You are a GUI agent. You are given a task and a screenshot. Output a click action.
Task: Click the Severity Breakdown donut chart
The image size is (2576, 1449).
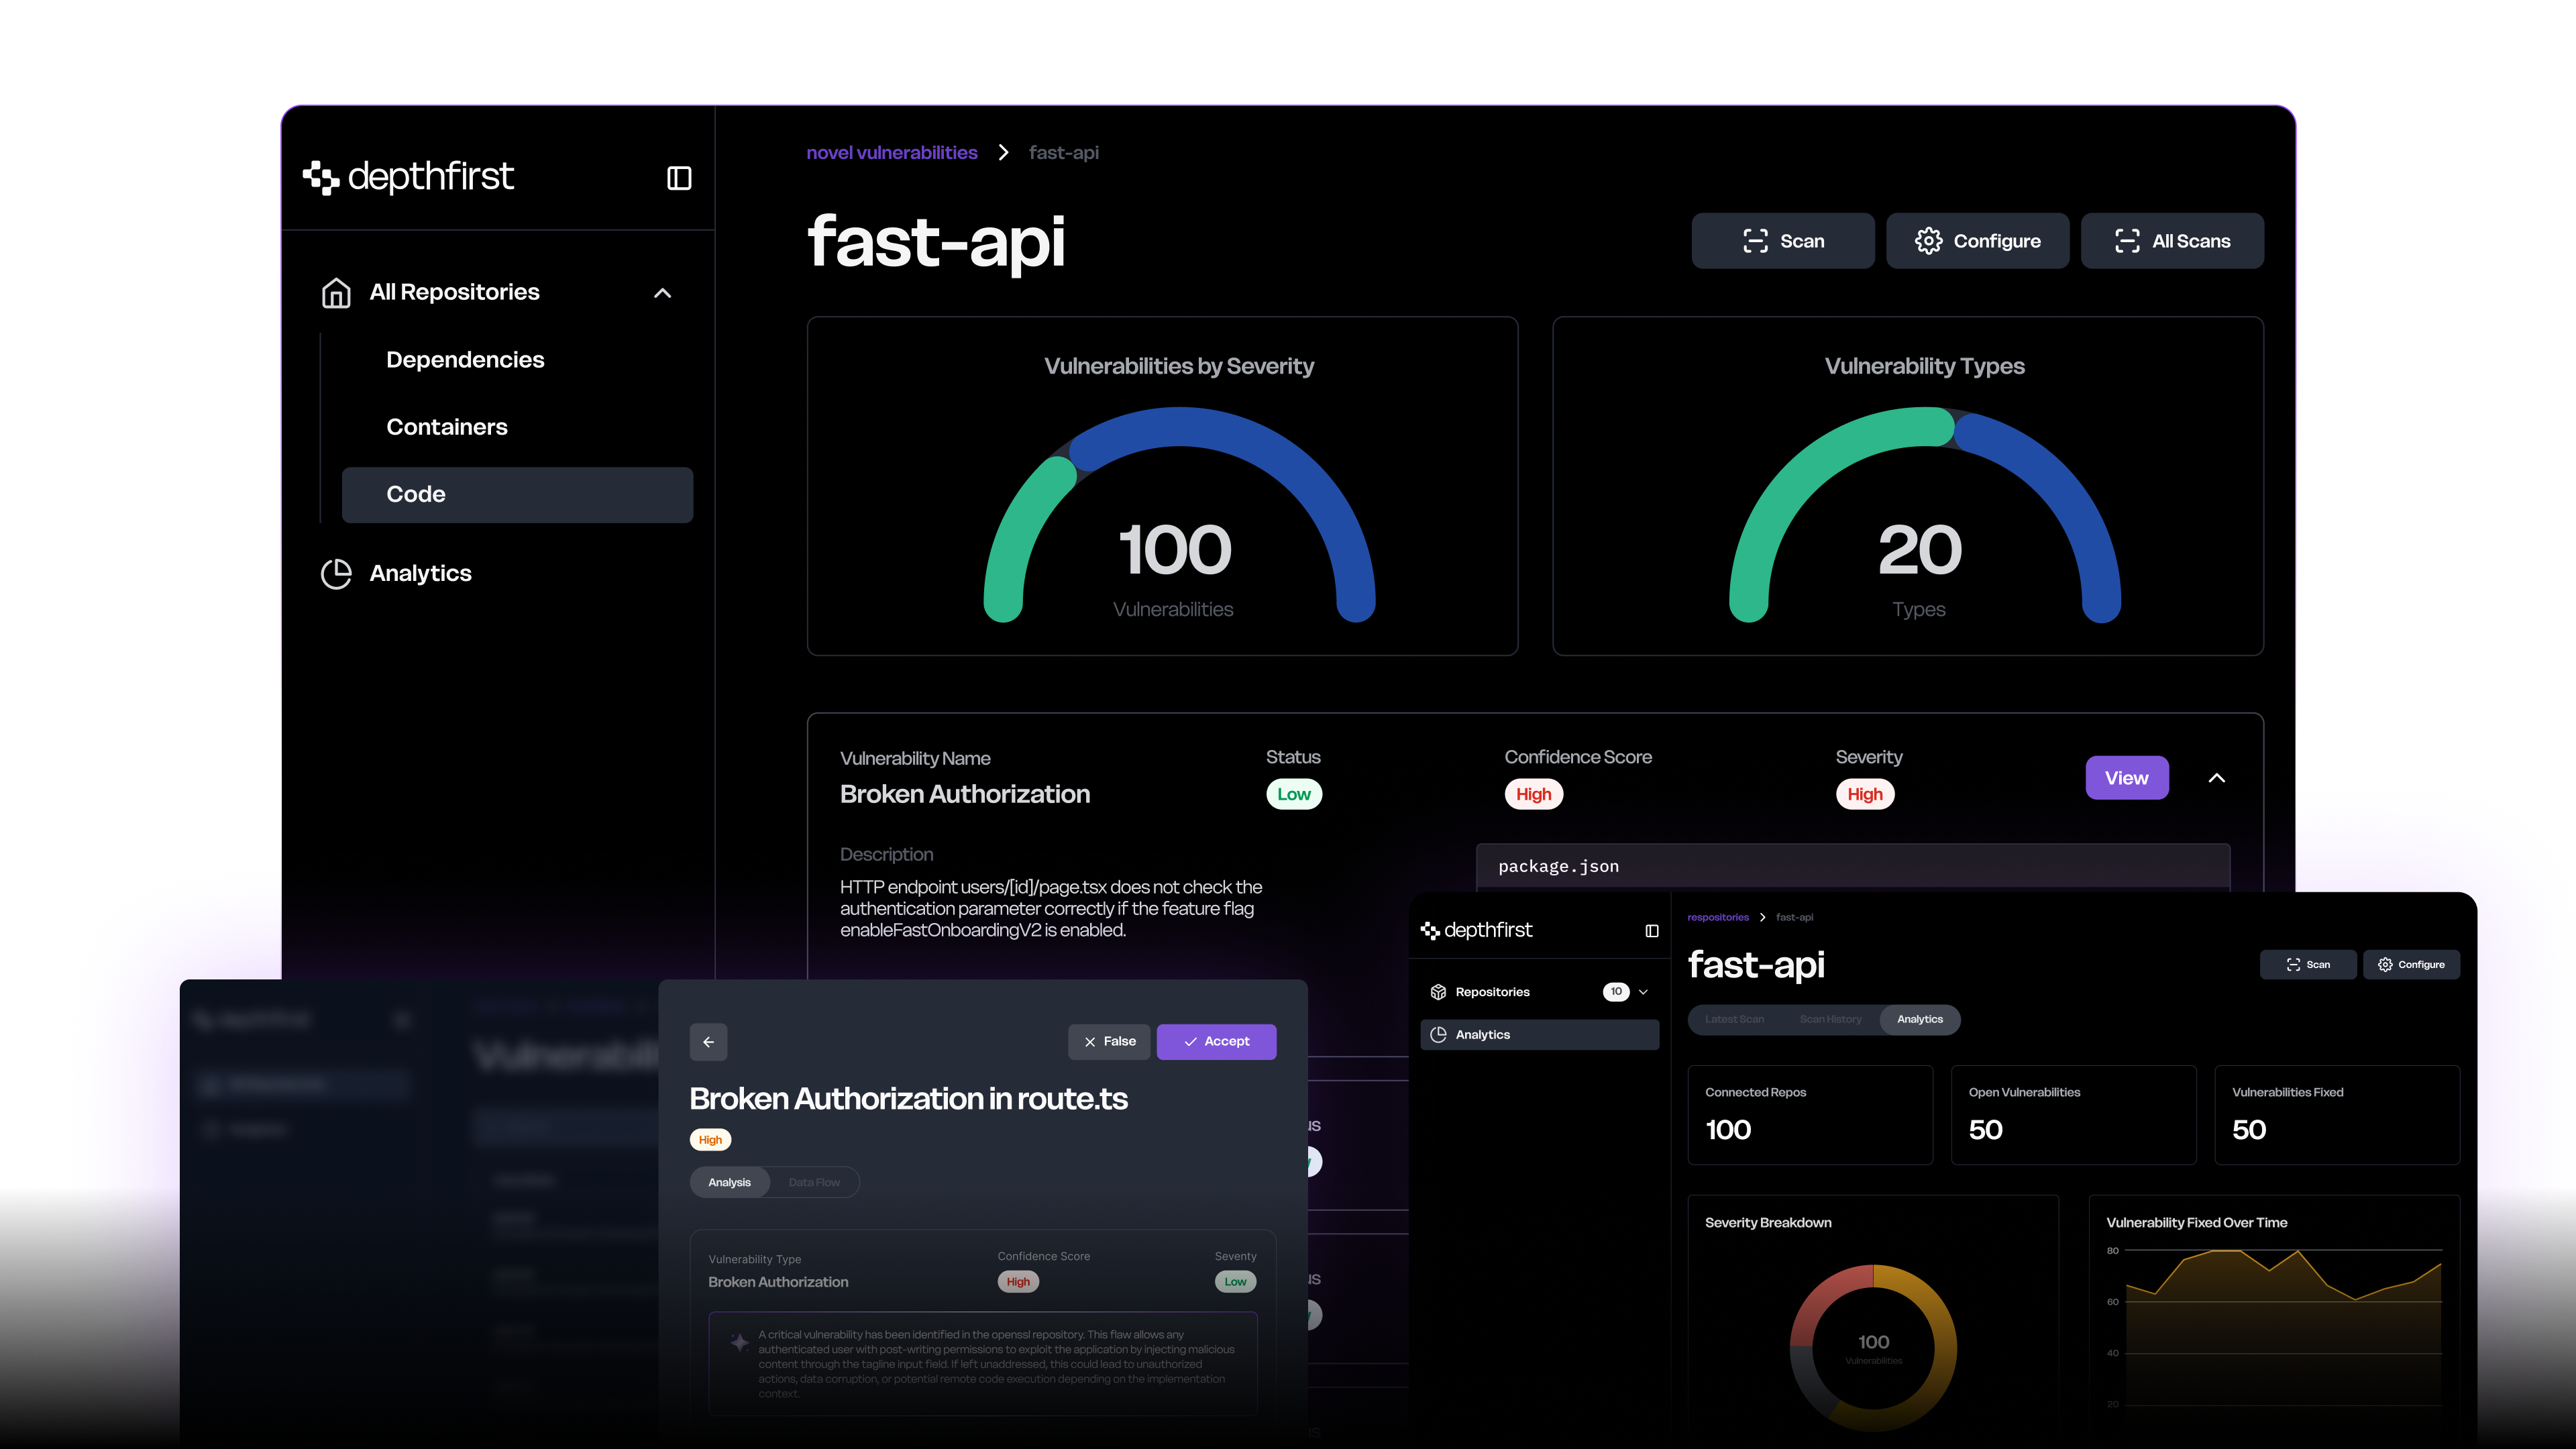pyautogui.click(x=1873, y=1348)
